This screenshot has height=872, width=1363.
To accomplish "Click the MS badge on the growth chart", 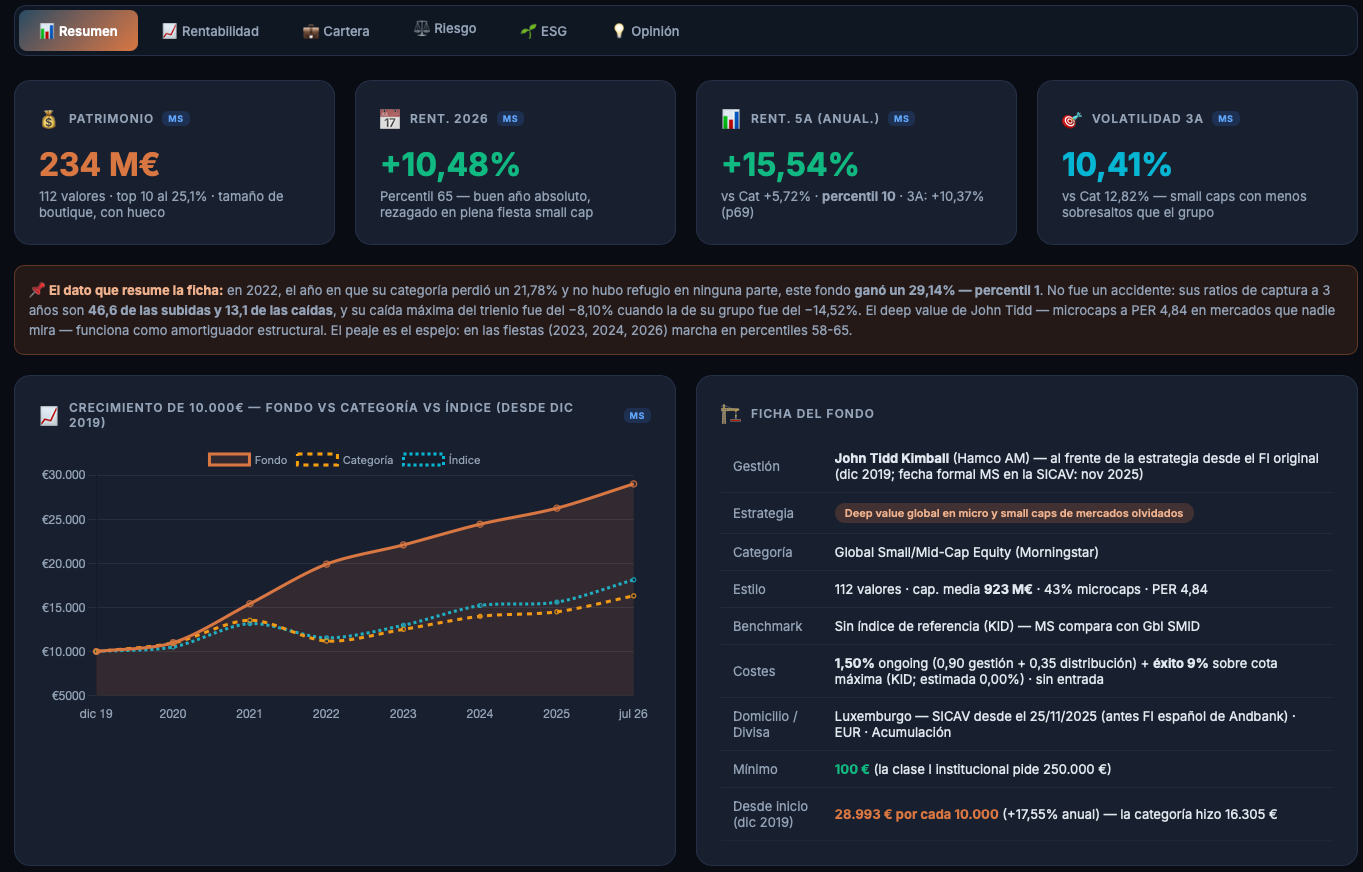I will coord(637,415).
